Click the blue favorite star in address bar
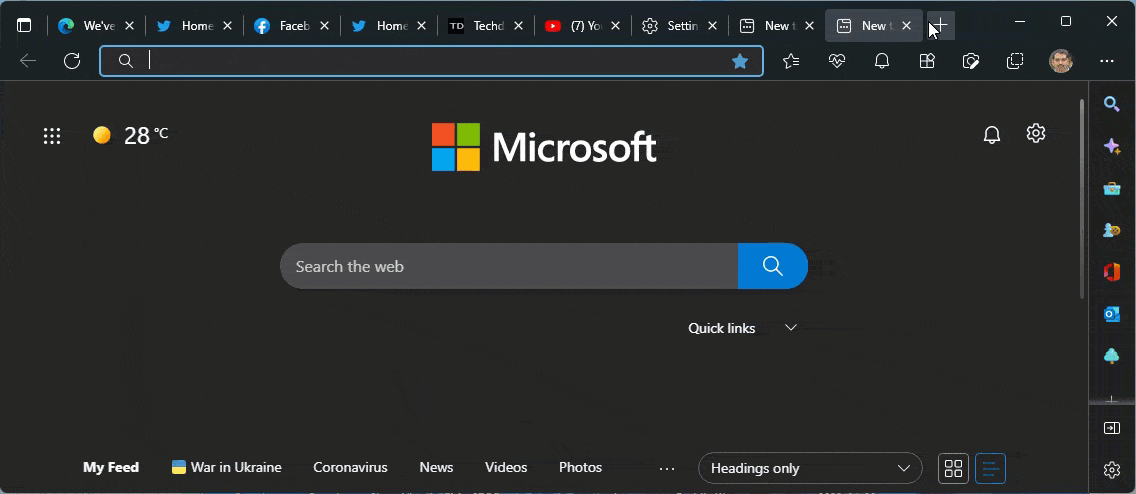This screenshot has height=494, width=1136. [740, 62]
